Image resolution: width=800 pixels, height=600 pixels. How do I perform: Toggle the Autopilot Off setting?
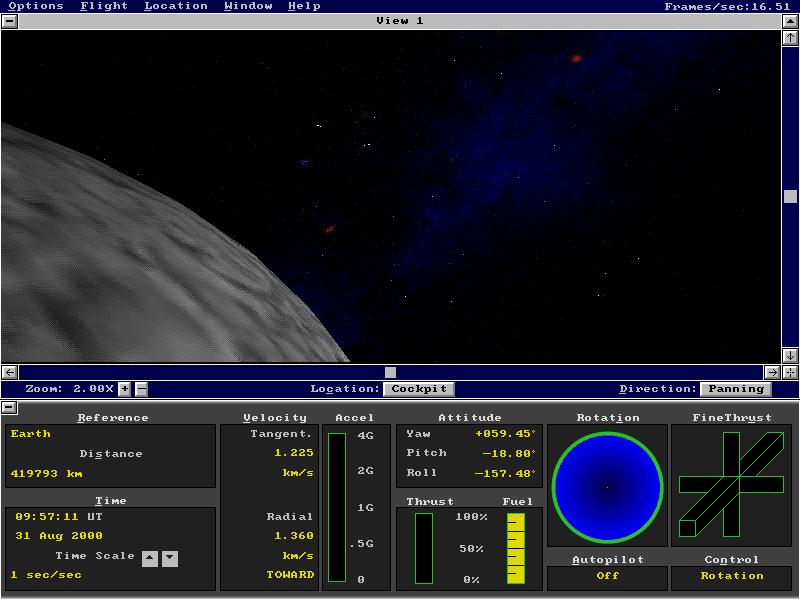pyautogui.click(x=607, y=576)
